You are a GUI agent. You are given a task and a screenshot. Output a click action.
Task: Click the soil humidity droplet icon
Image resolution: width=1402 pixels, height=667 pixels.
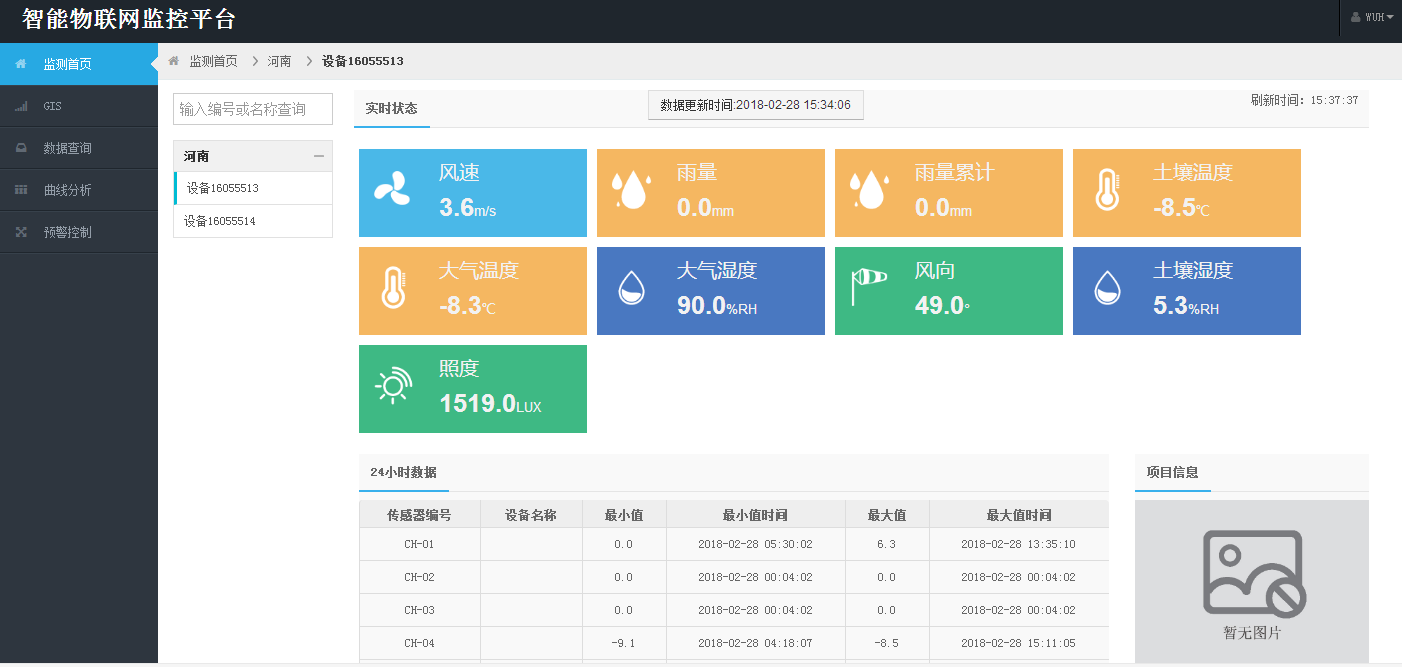tap(1106, 288)
